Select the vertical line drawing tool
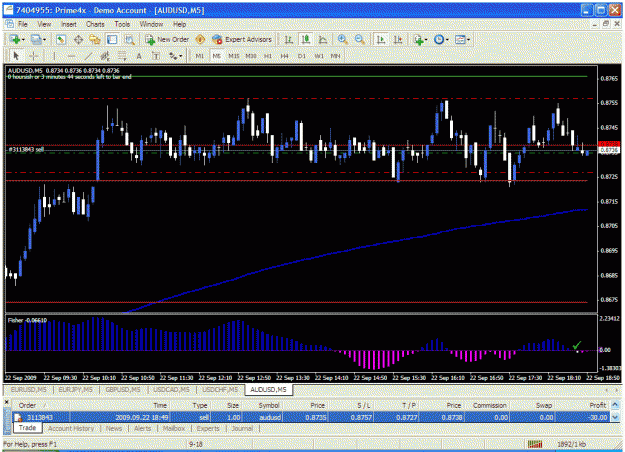This screenshot has width=625, height=452. click(54, 56)
